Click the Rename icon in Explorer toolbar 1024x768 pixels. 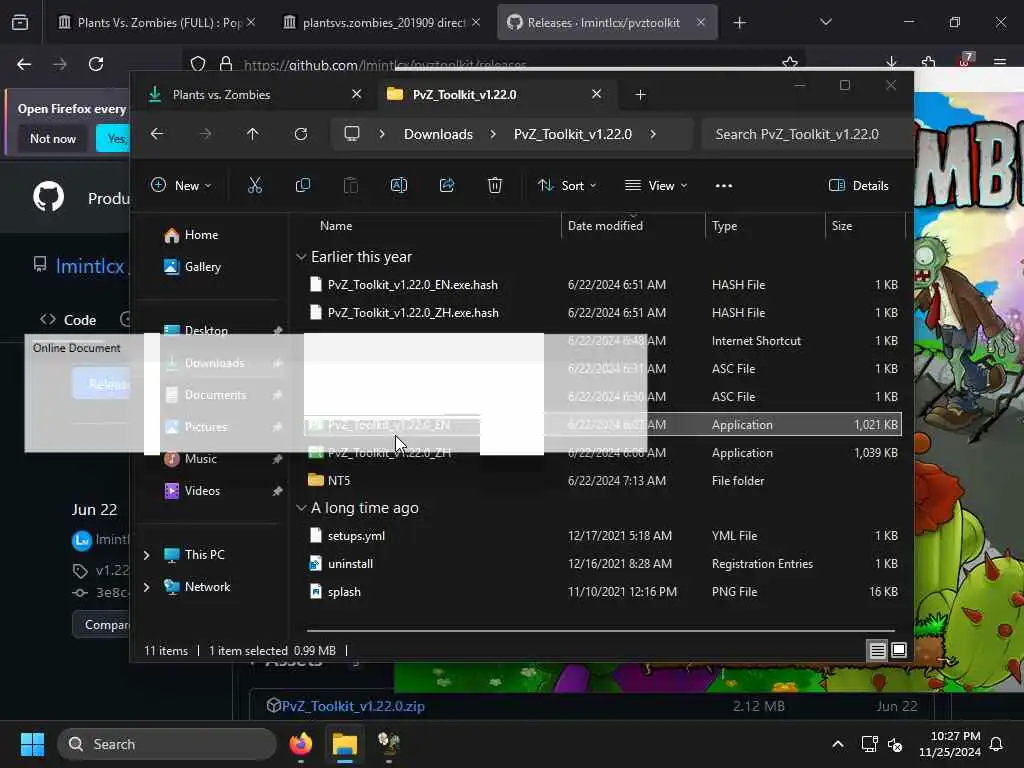398,185
